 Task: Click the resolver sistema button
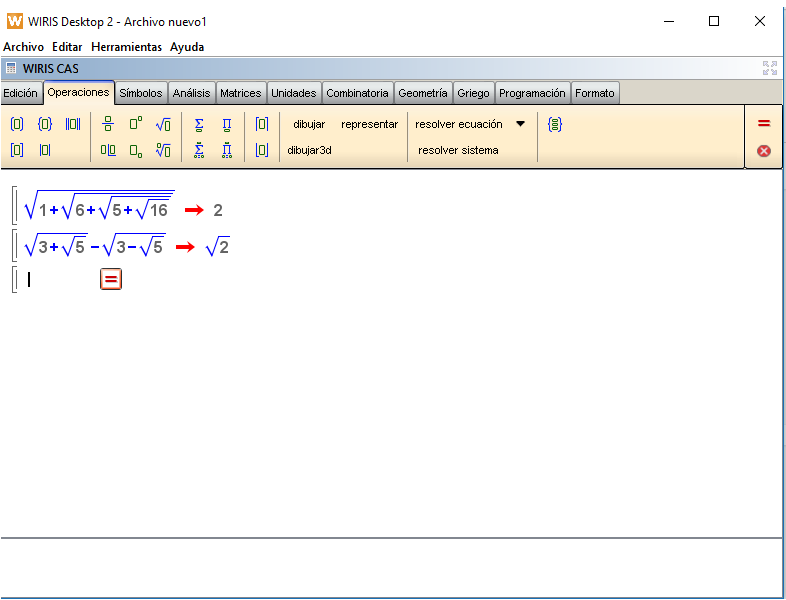tap(458, 150)
